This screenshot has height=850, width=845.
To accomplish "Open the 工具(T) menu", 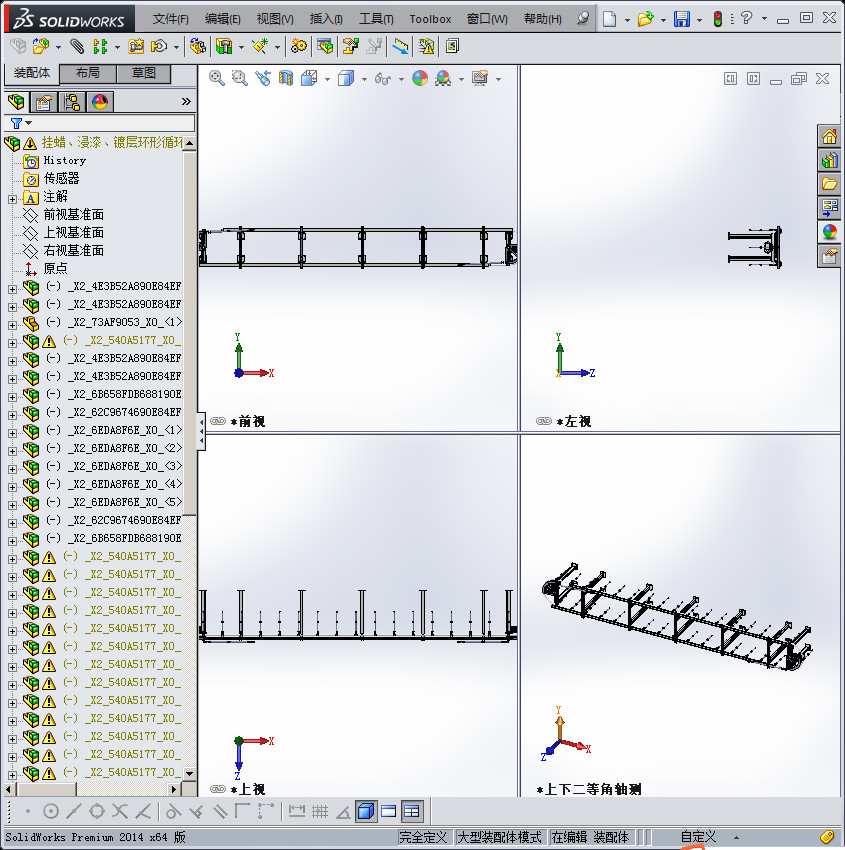I will click(x=376, y=19).
